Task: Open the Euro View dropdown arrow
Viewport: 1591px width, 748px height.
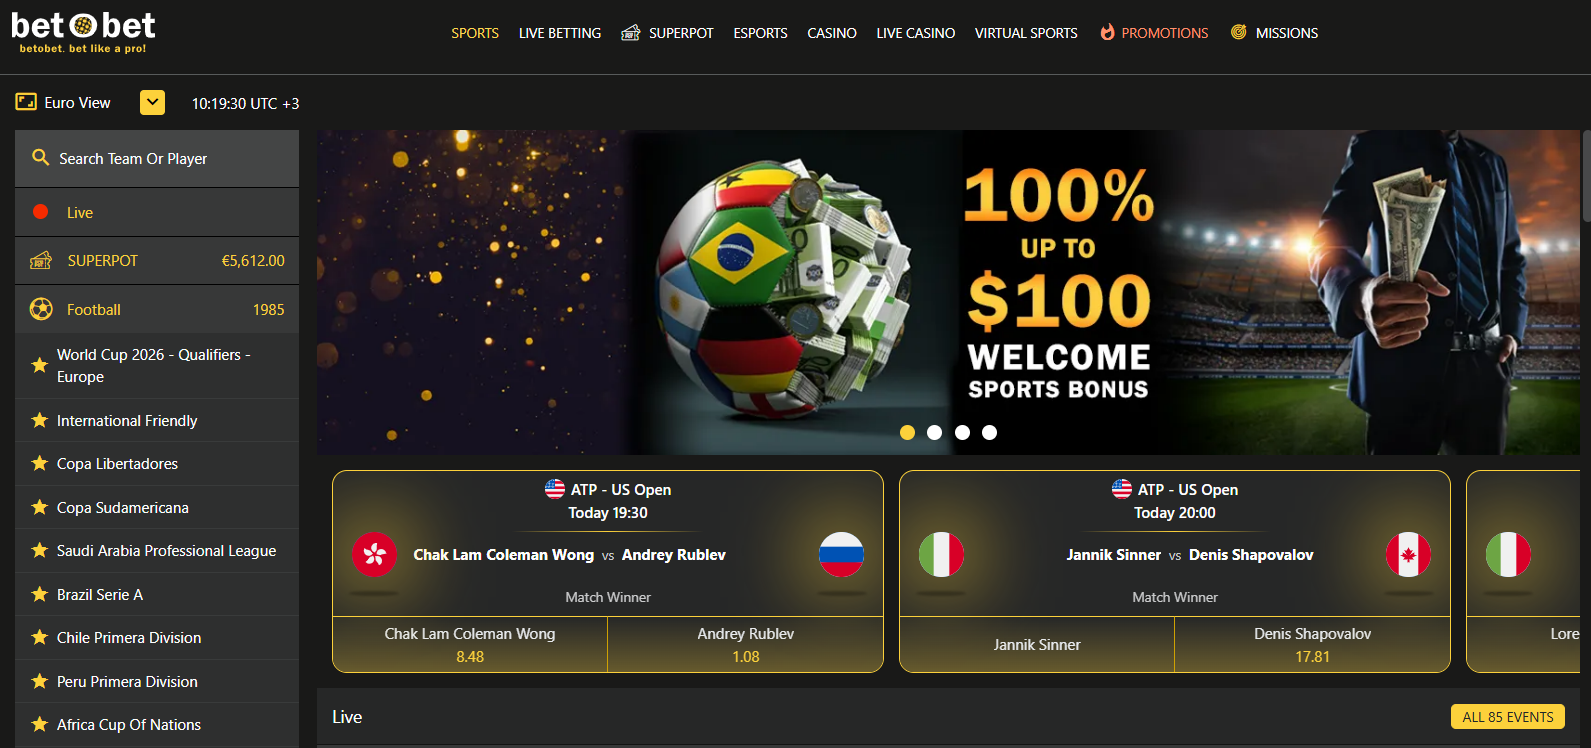Action: [x=152, y=102]
